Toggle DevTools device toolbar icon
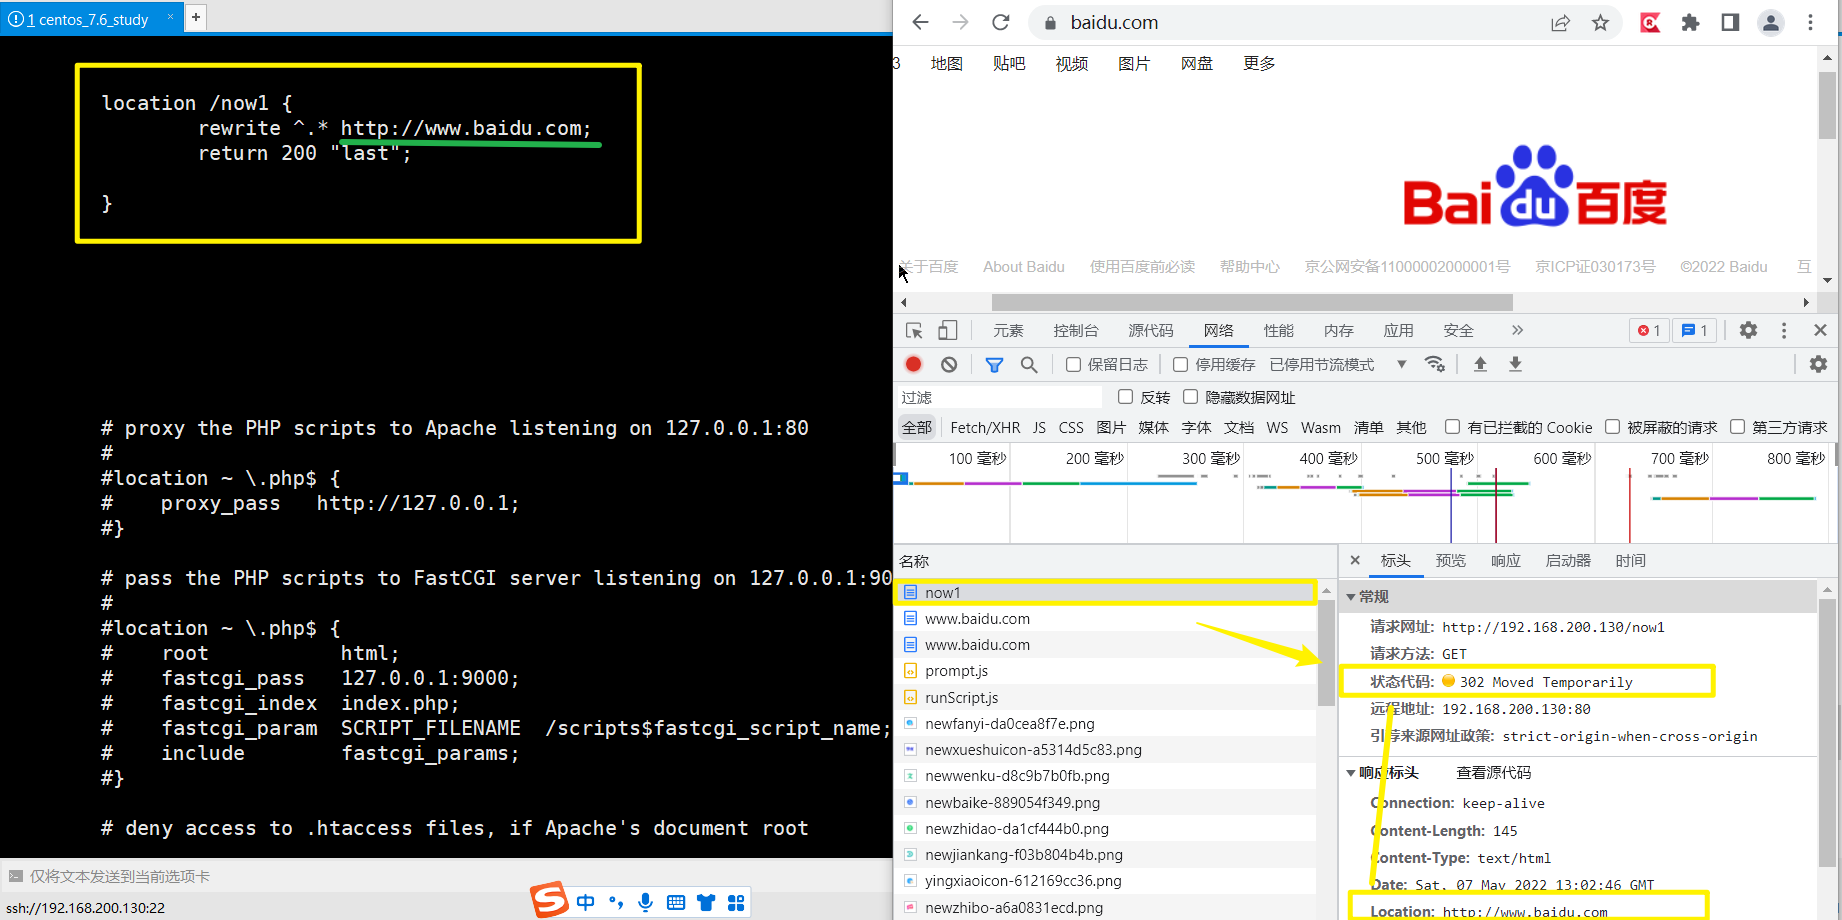 pyautogui.click(x=947, y=331)
